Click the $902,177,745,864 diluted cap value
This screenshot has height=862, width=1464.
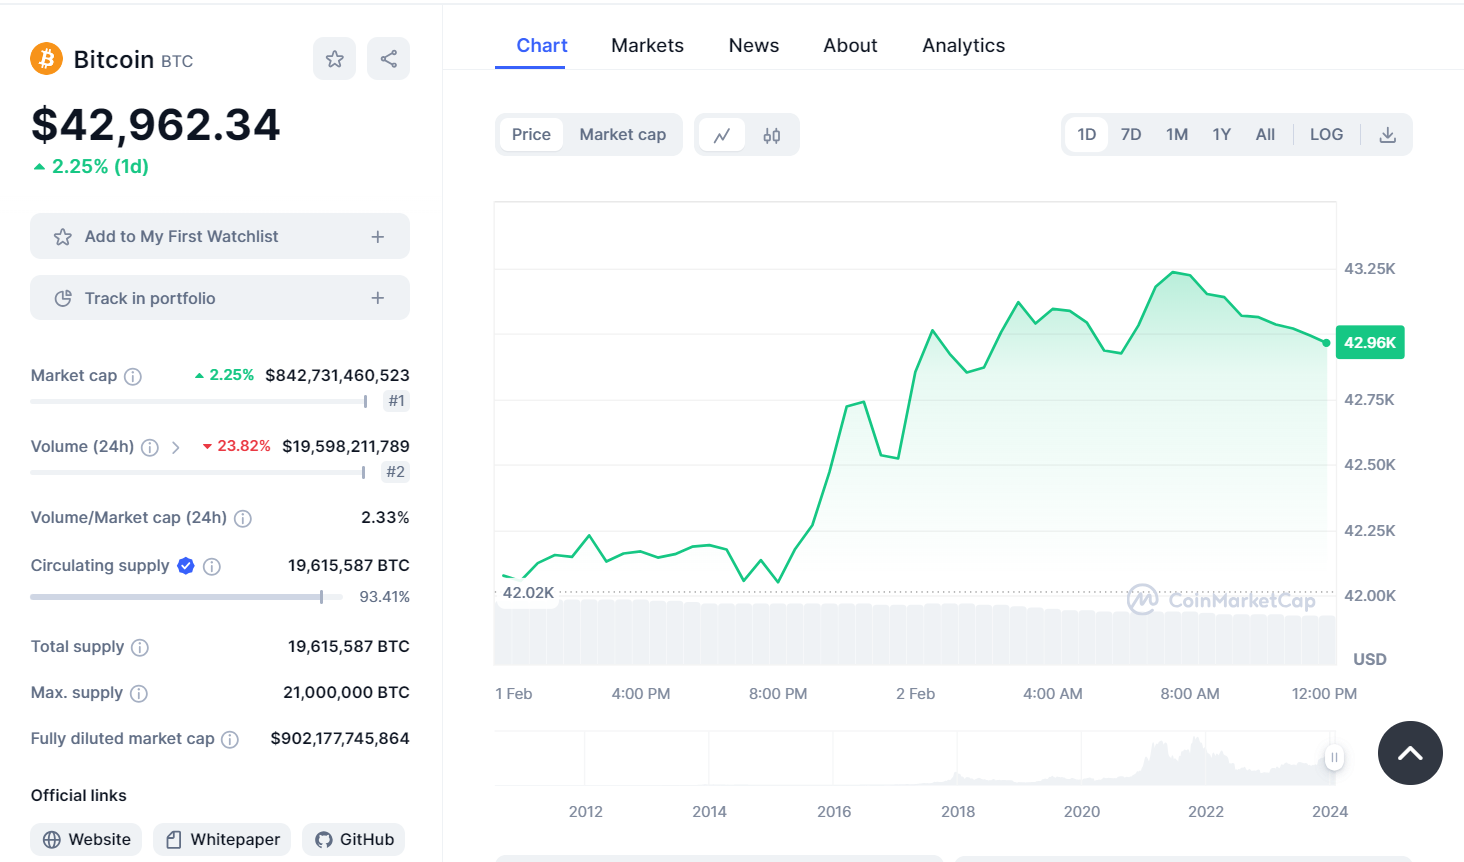point(340,739)
